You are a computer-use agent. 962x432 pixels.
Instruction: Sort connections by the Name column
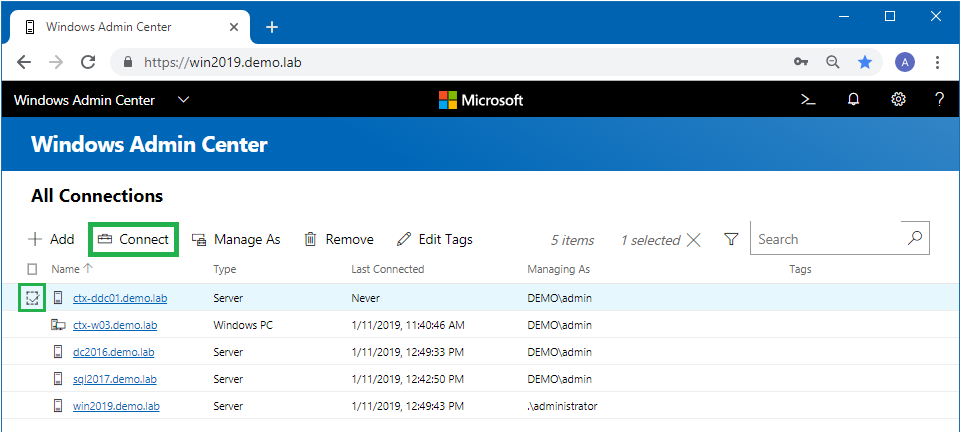coord(65,269)
